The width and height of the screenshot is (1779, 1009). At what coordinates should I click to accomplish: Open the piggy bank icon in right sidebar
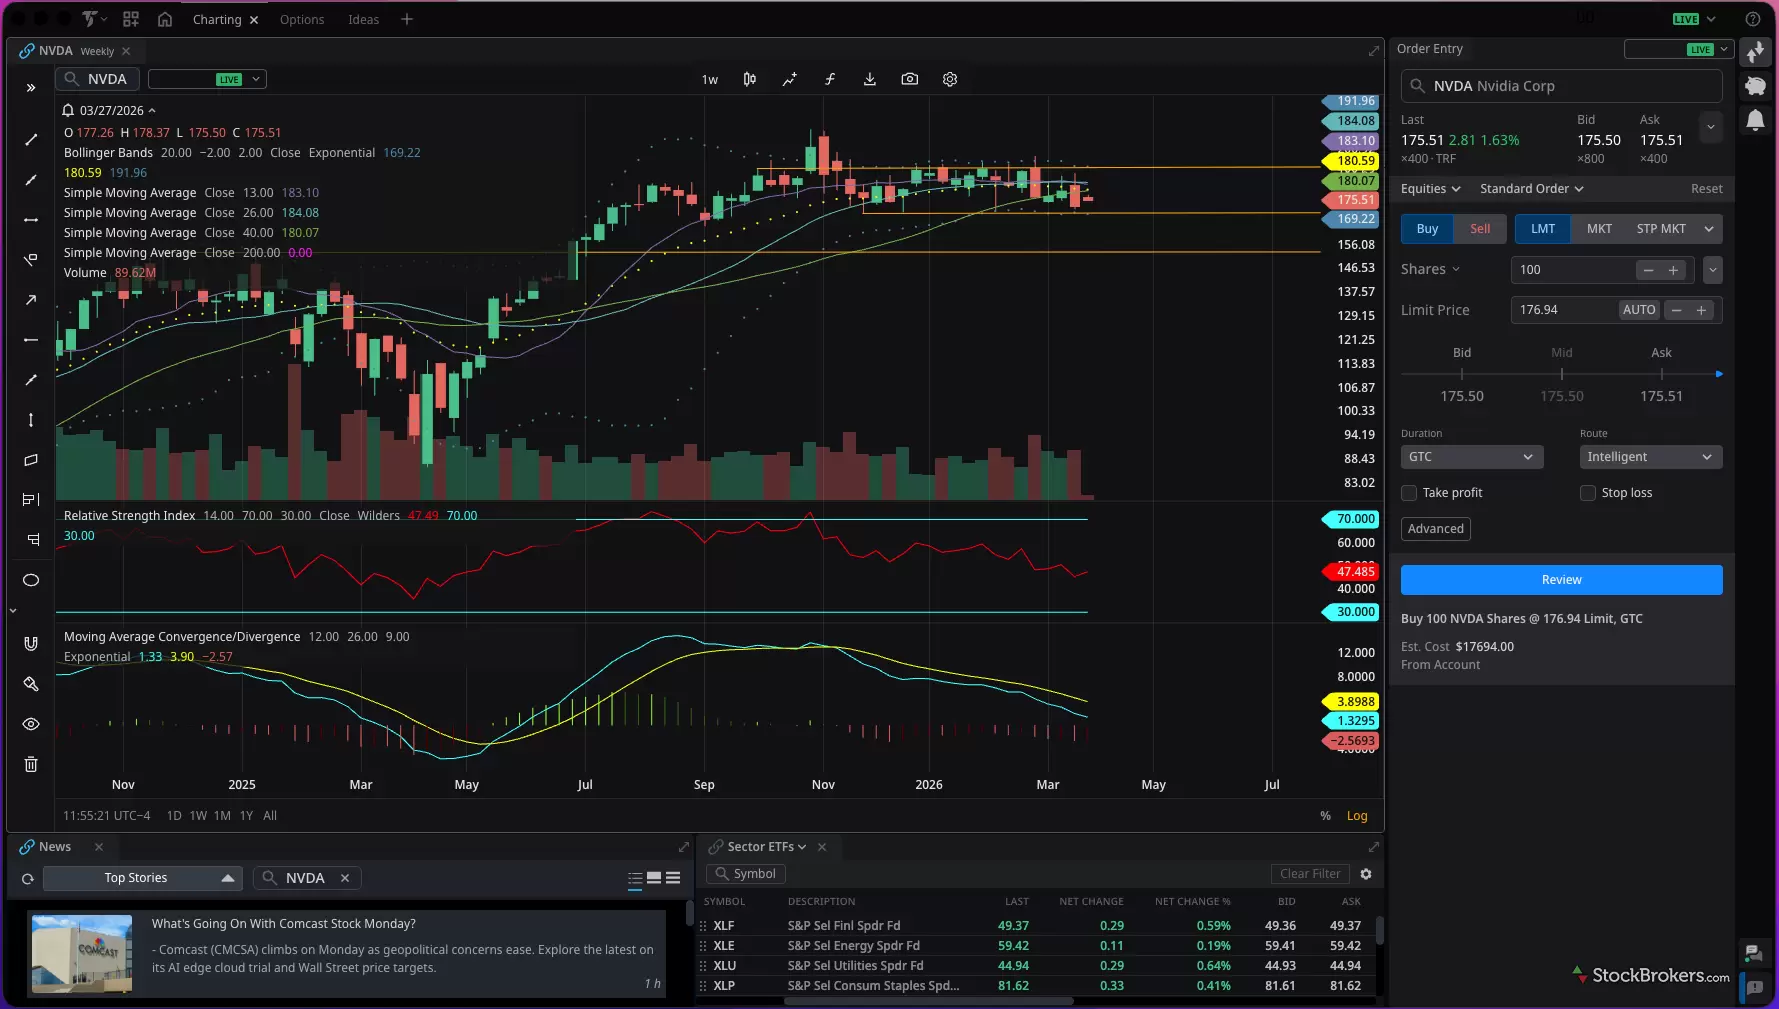pos(1755,86)
